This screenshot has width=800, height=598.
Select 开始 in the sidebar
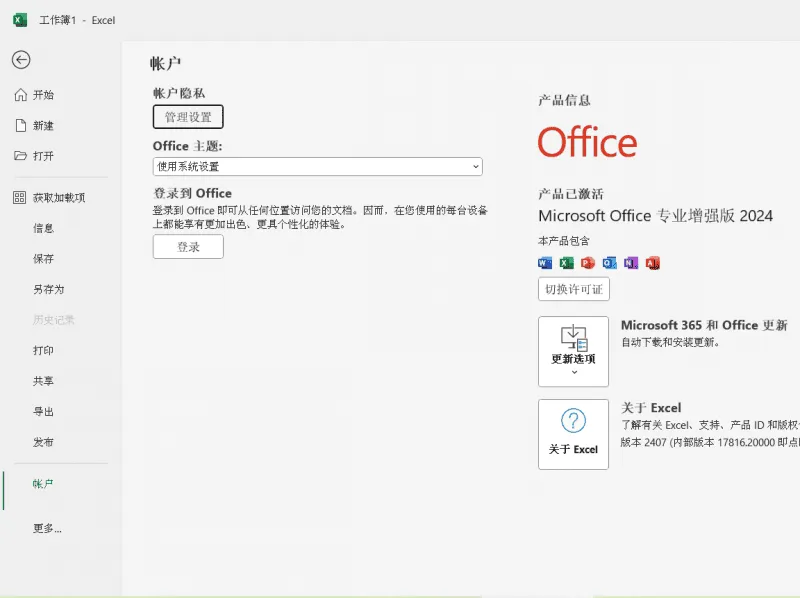click(44, 95)
